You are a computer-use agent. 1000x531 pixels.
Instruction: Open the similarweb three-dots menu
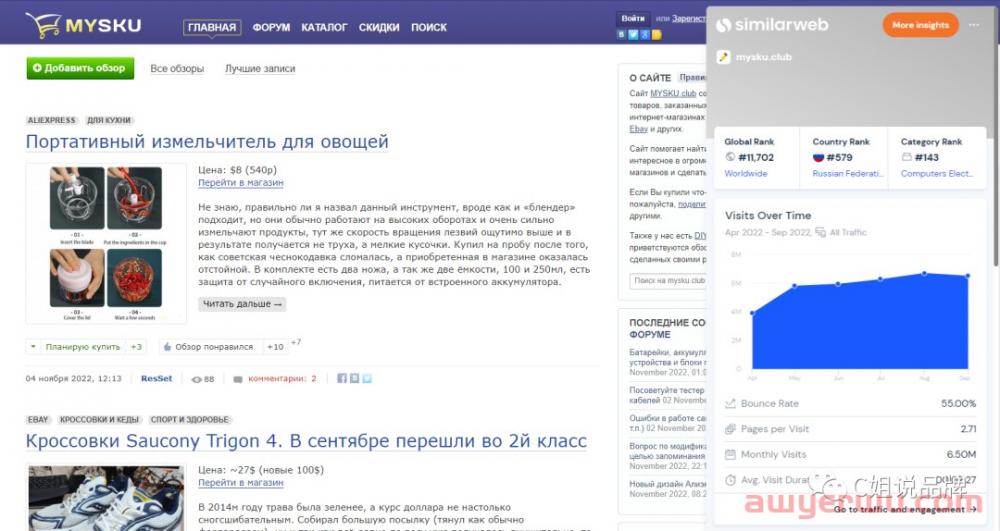(x=973, y=25)
